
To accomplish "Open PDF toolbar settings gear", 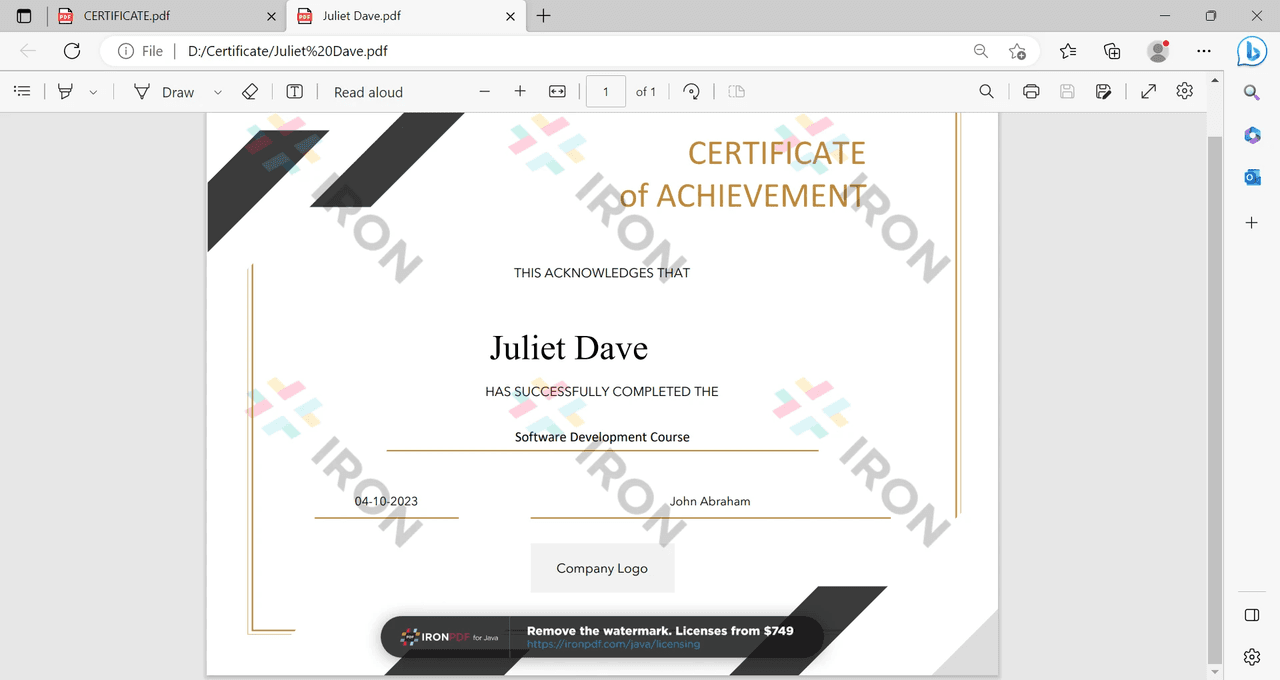I will pos(1185,91).
